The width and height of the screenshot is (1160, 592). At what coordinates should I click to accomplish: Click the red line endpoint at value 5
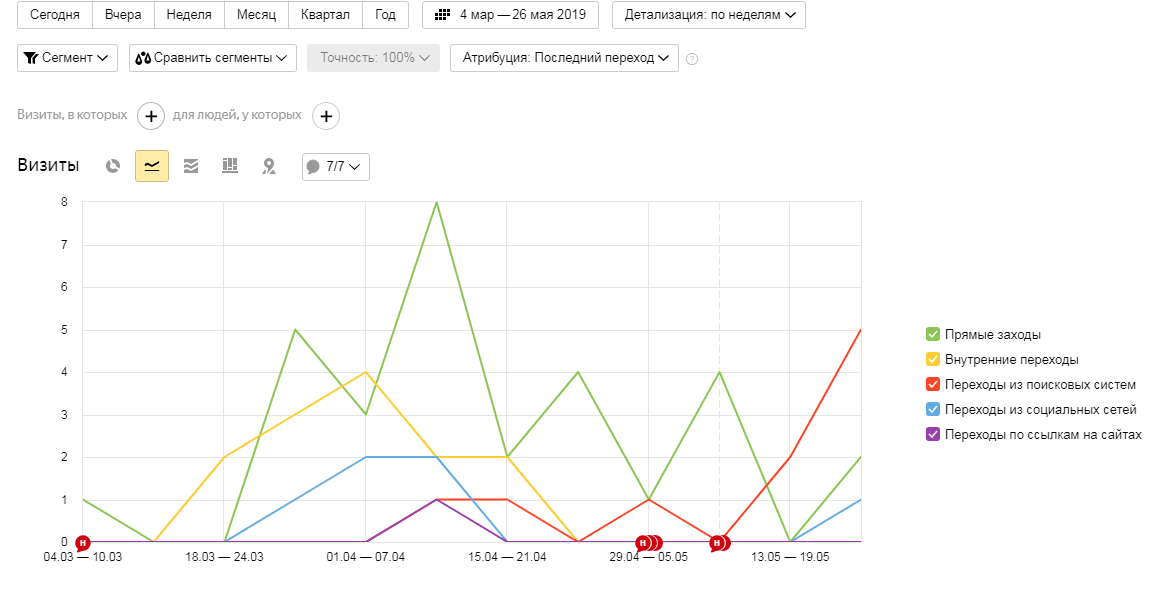coord(860,330)
